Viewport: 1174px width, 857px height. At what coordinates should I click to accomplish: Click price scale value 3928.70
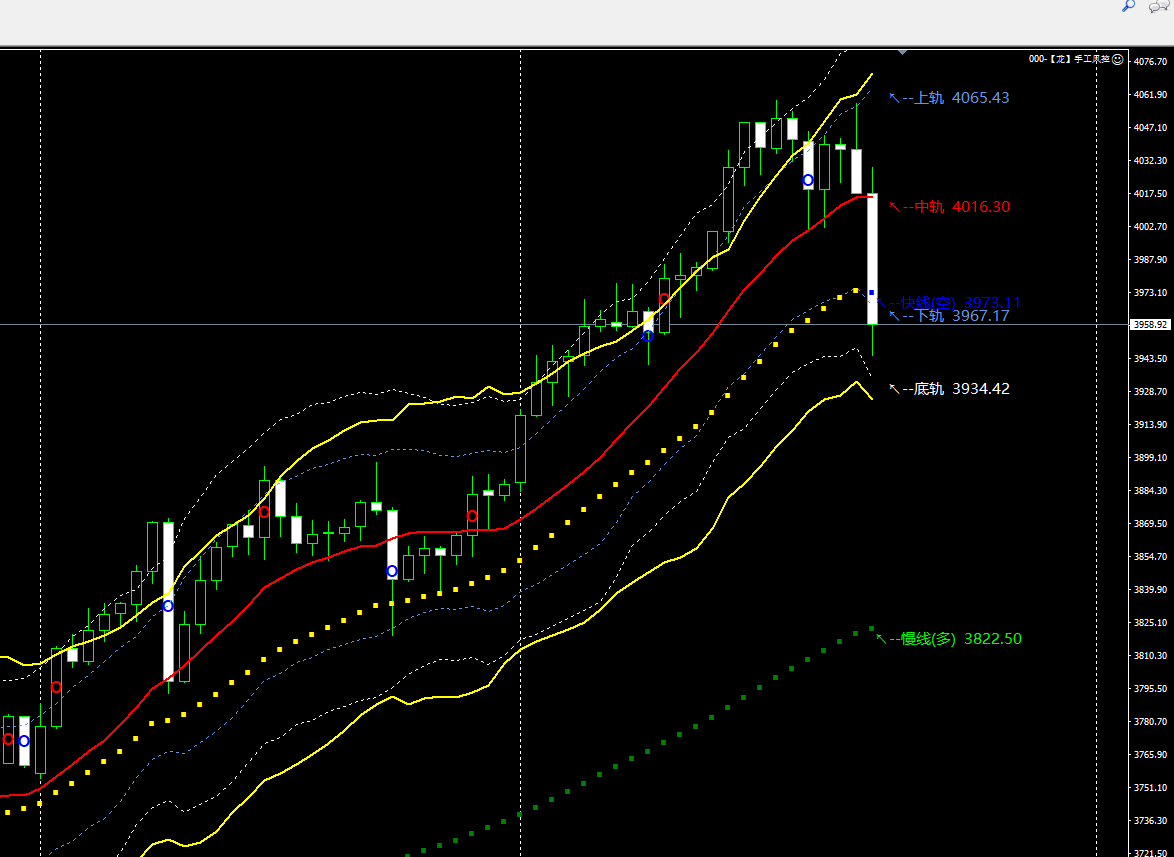tap(1151, 391)
